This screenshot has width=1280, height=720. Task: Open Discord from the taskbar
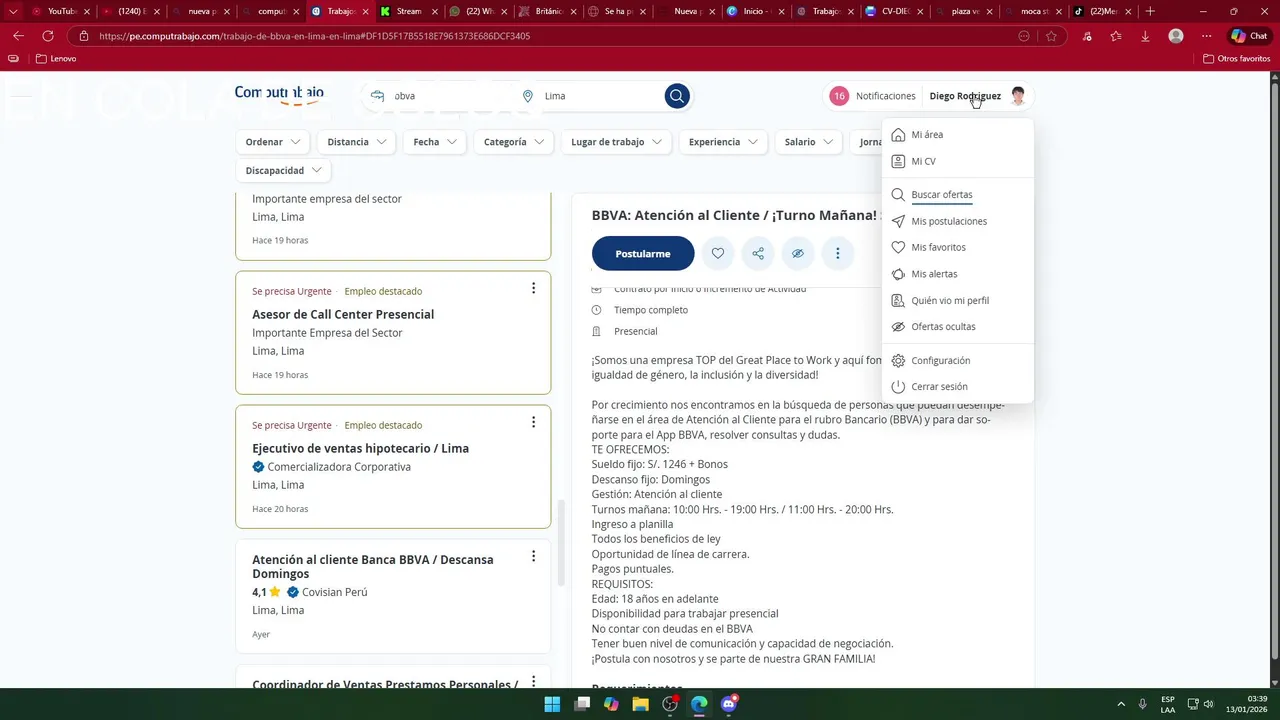[x=729, y=704]
